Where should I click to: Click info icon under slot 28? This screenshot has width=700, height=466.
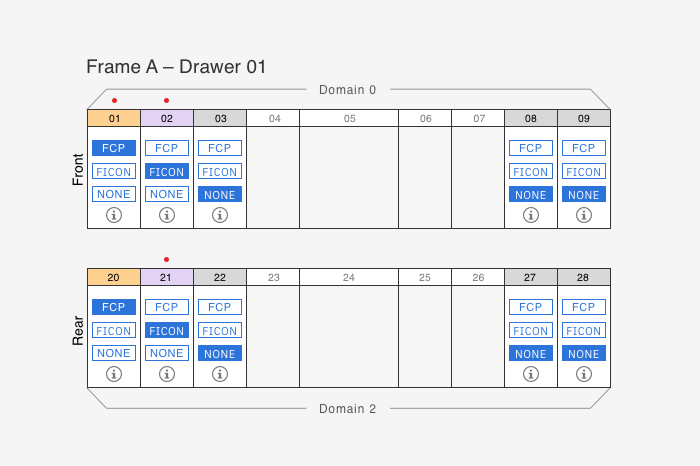tap(584, 374)
